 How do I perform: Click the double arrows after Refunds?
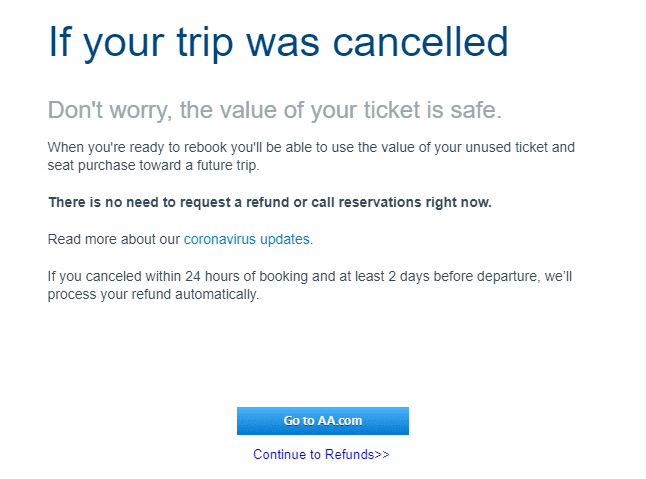(x=382, y=454)
